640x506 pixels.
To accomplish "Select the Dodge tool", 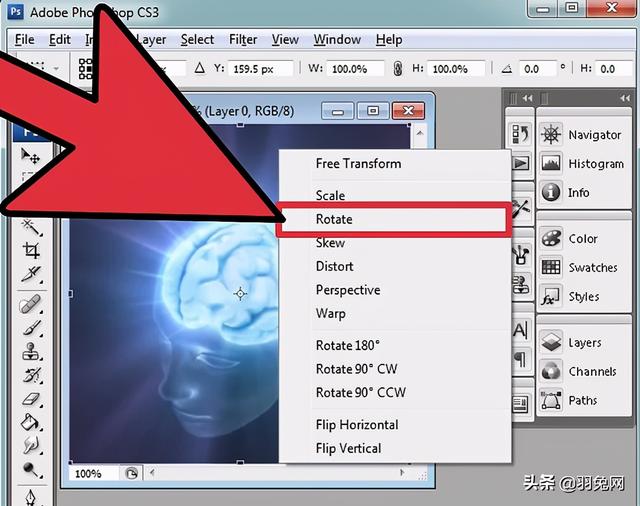I will point(31,470).
